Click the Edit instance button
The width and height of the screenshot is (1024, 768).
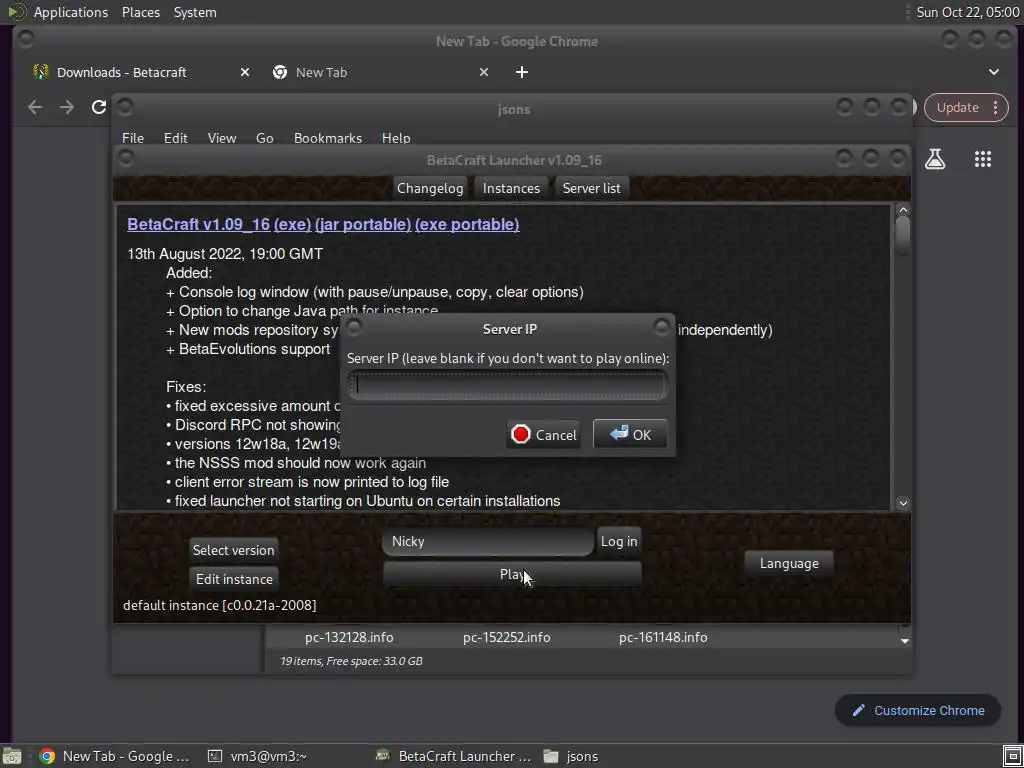tap(234, 579)
